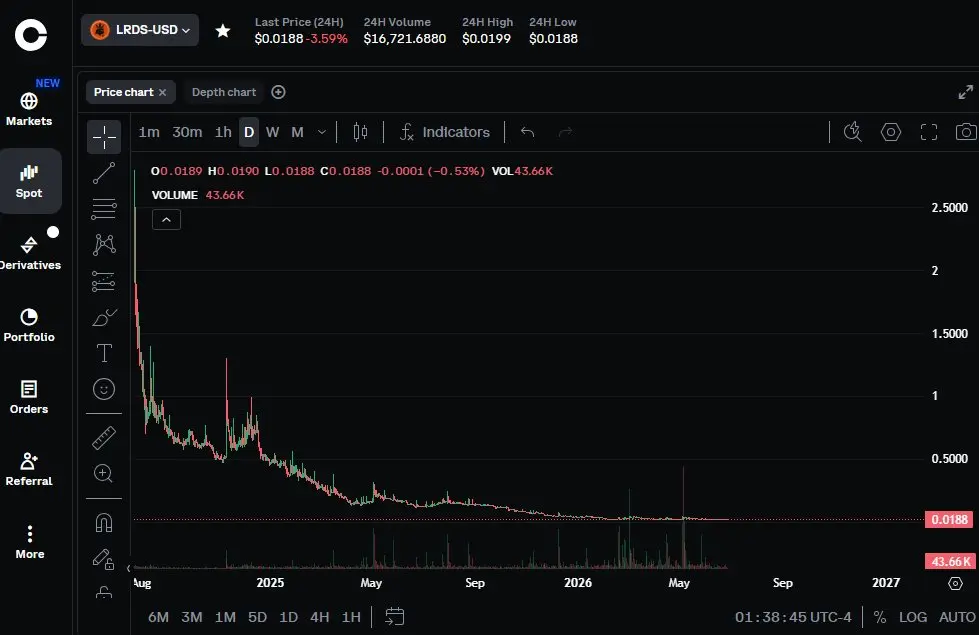This screenshot has width=979, height=635.
Task: Open the go-to-date calendar icon
Action: pyautogui.click(x=395, y=617)
